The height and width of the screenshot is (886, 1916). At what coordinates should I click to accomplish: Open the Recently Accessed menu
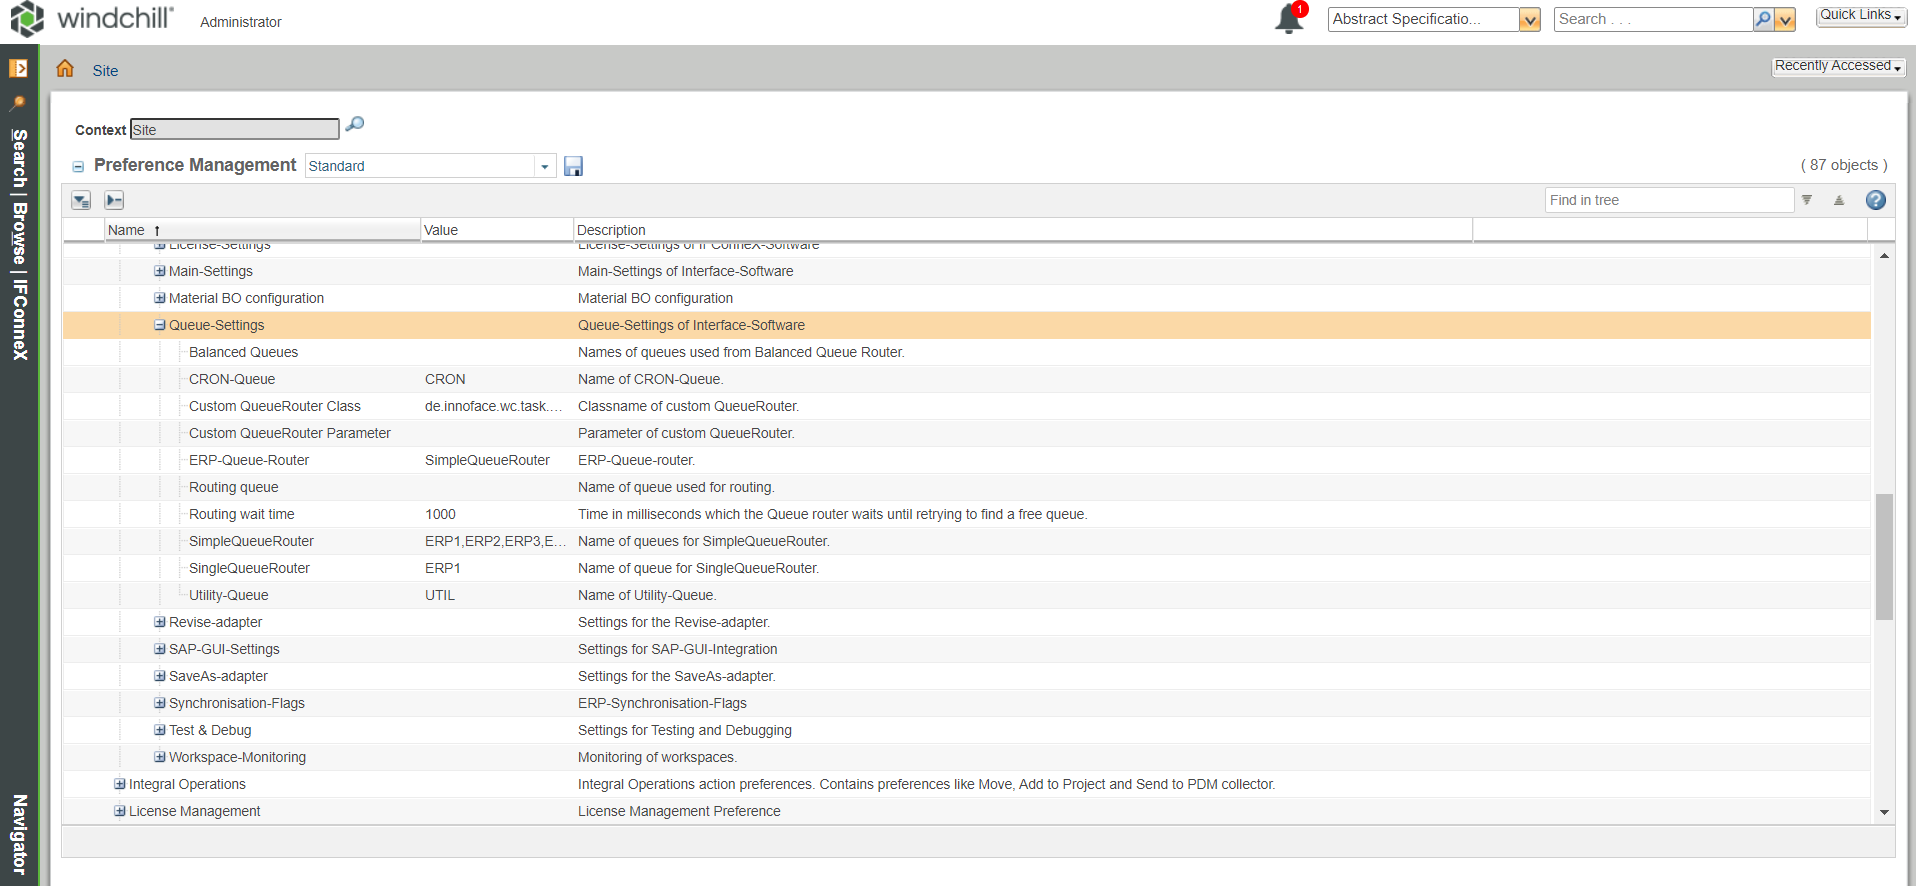[1838, 66]
